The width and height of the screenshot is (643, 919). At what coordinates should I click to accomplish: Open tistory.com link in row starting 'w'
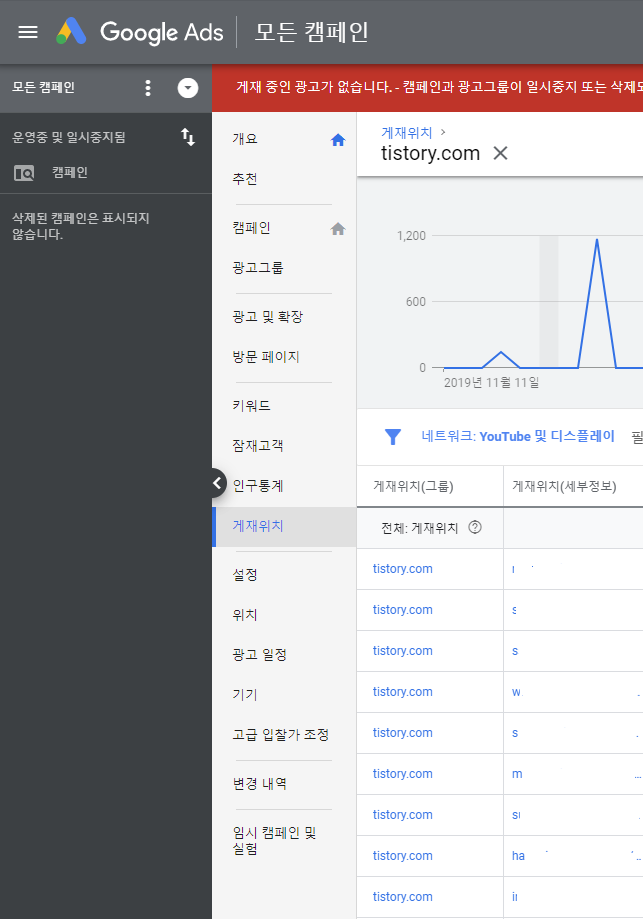pos(403,692)
